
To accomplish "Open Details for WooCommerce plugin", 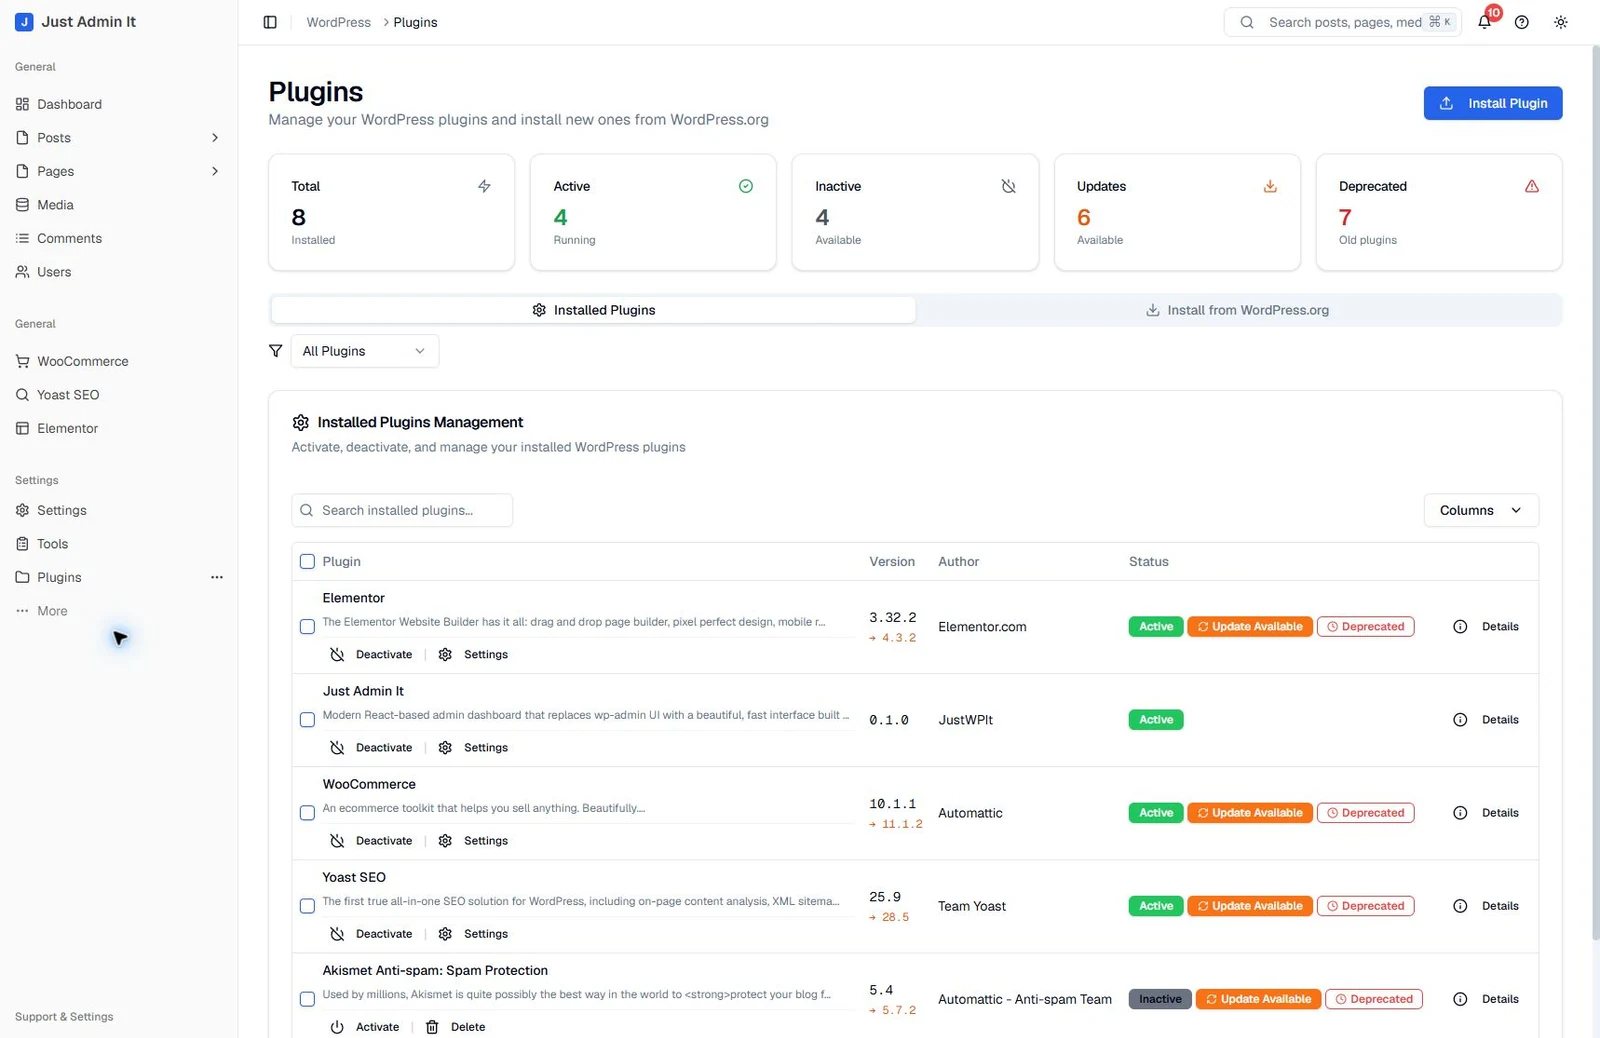I will click(x=1486, y=813).
